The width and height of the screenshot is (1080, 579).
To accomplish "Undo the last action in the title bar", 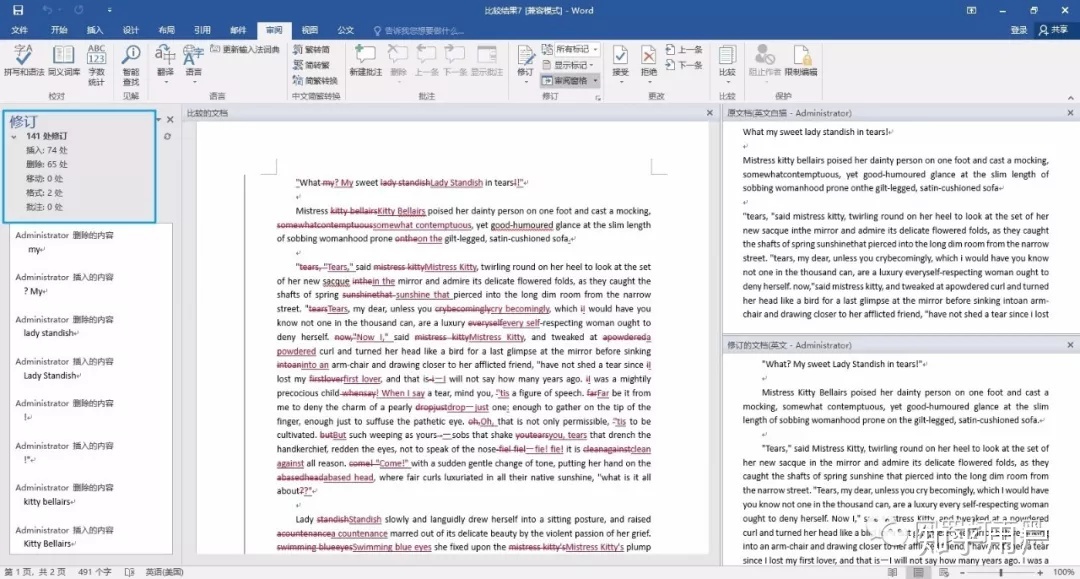I will pos(47,10).
